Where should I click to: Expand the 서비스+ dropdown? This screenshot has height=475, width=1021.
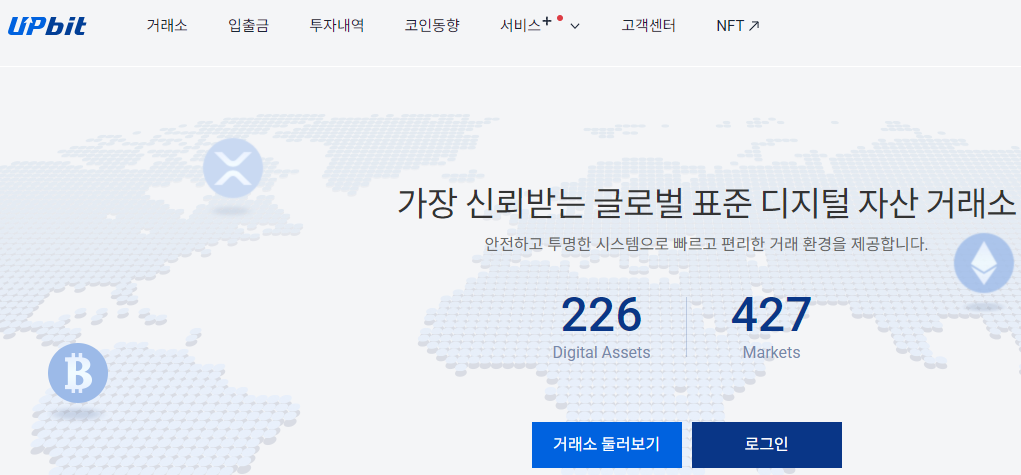tap(540, 26)
